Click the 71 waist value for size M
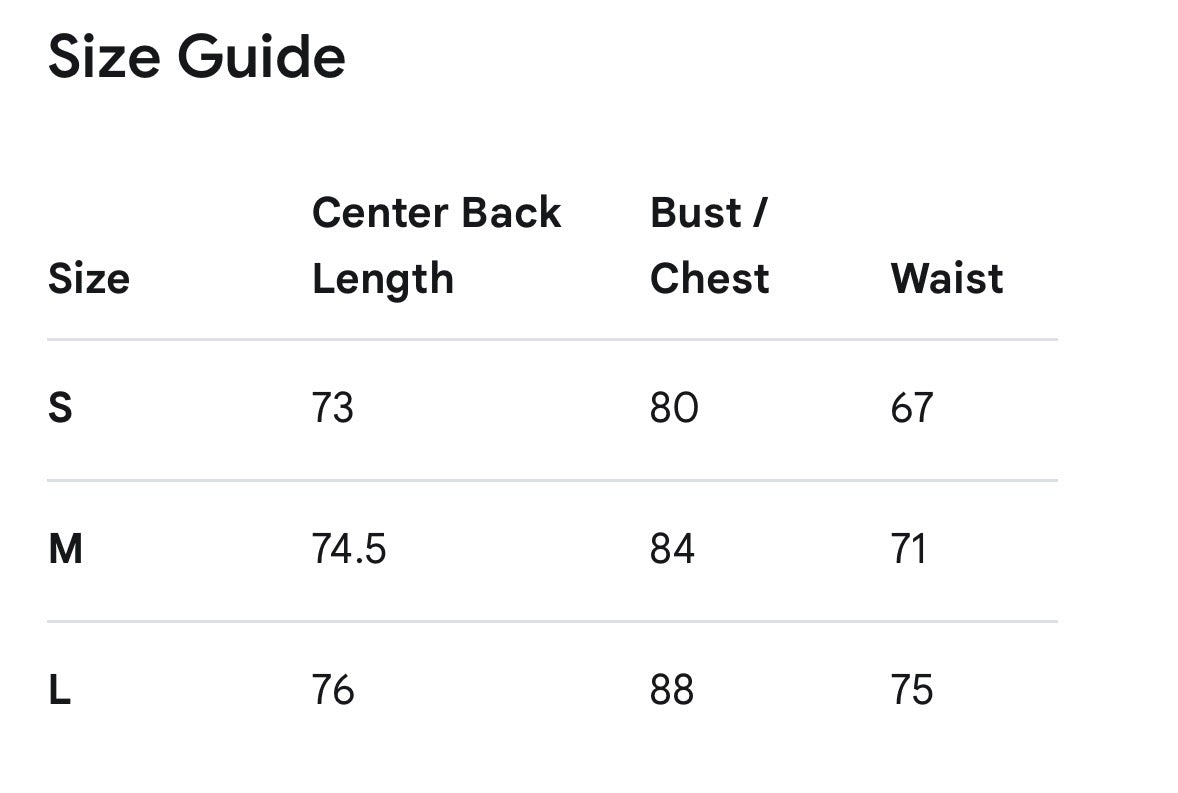This screenshot has width=1178, height=793. tap(909, 549)
